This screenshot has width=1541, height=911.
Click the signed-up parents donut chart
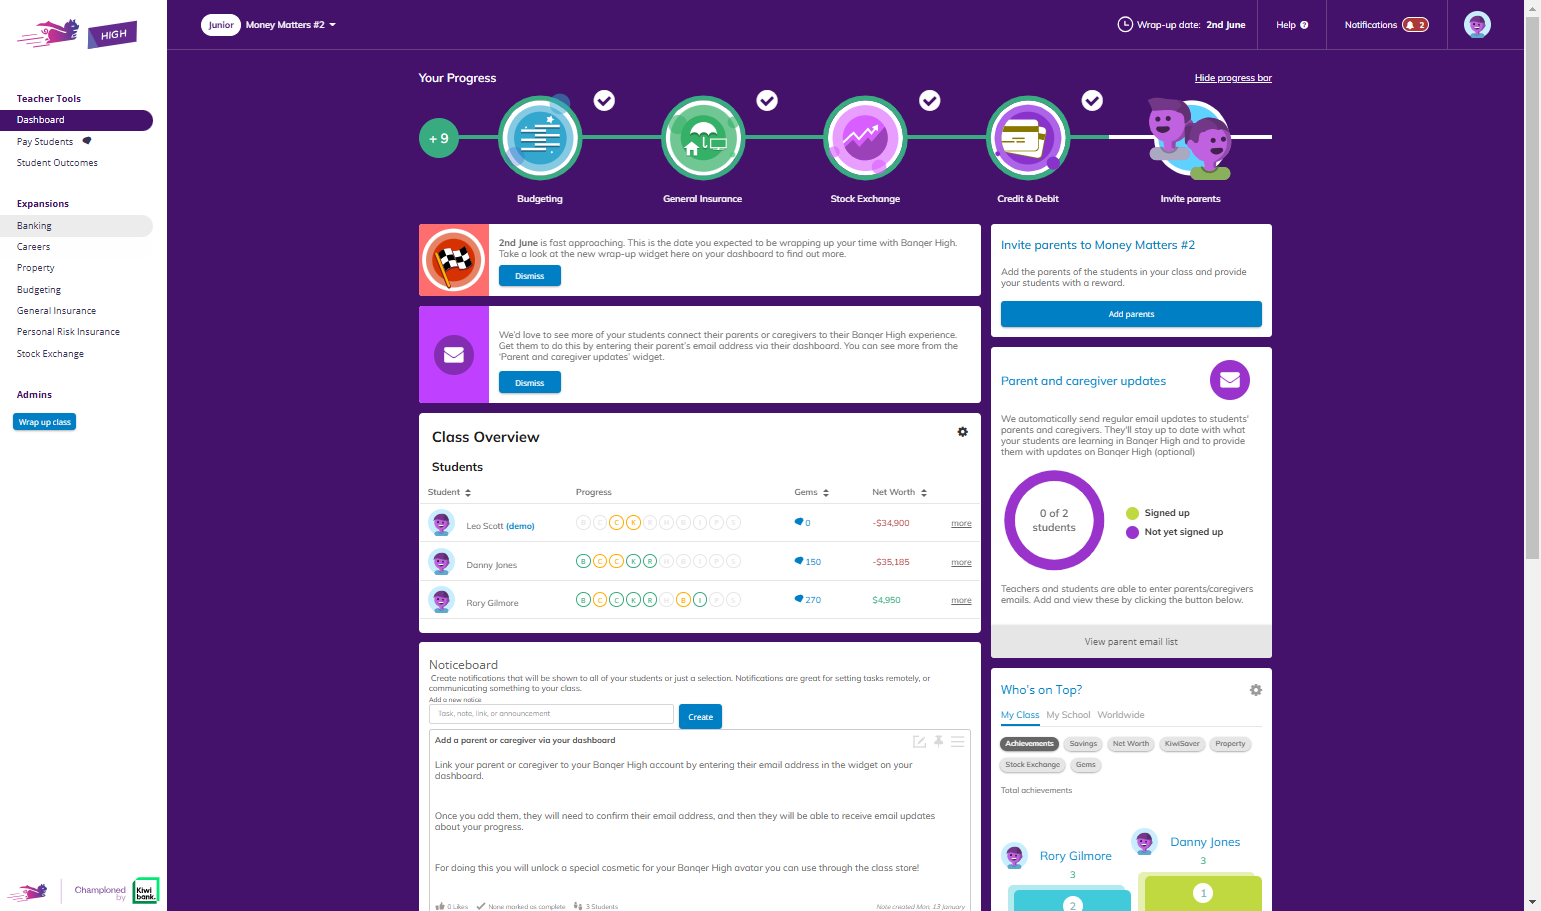[1054, 520]
